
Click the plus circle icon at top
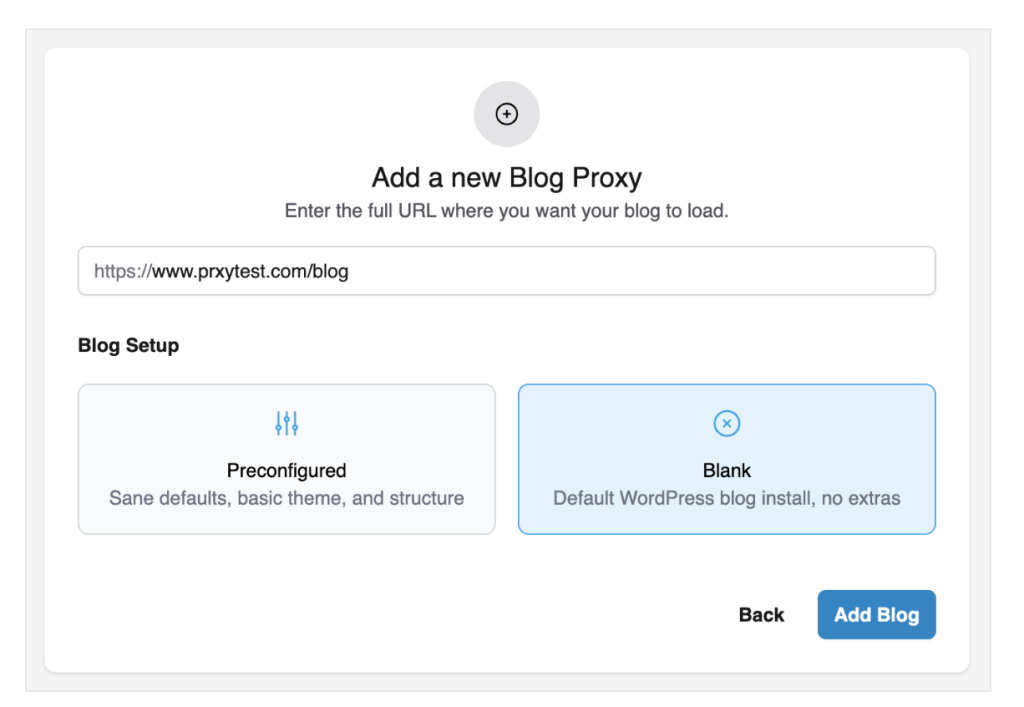pyautogui.click(x=507, y=114)
